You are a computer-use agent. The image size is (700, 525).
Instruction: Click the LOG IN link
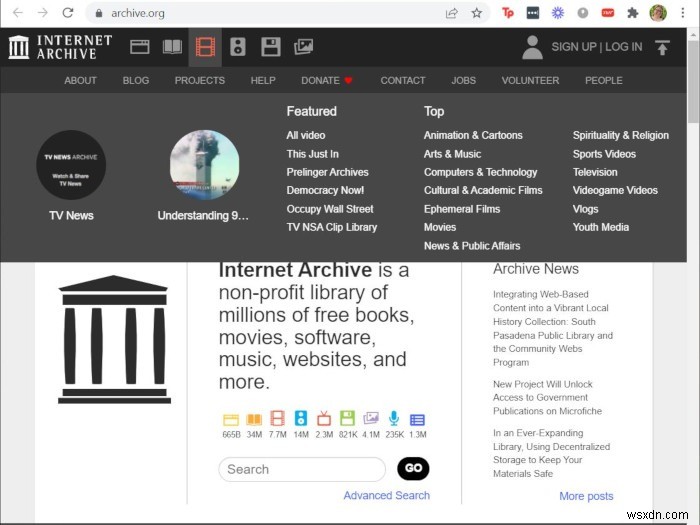pyautogui.click(x=624, y=47)
